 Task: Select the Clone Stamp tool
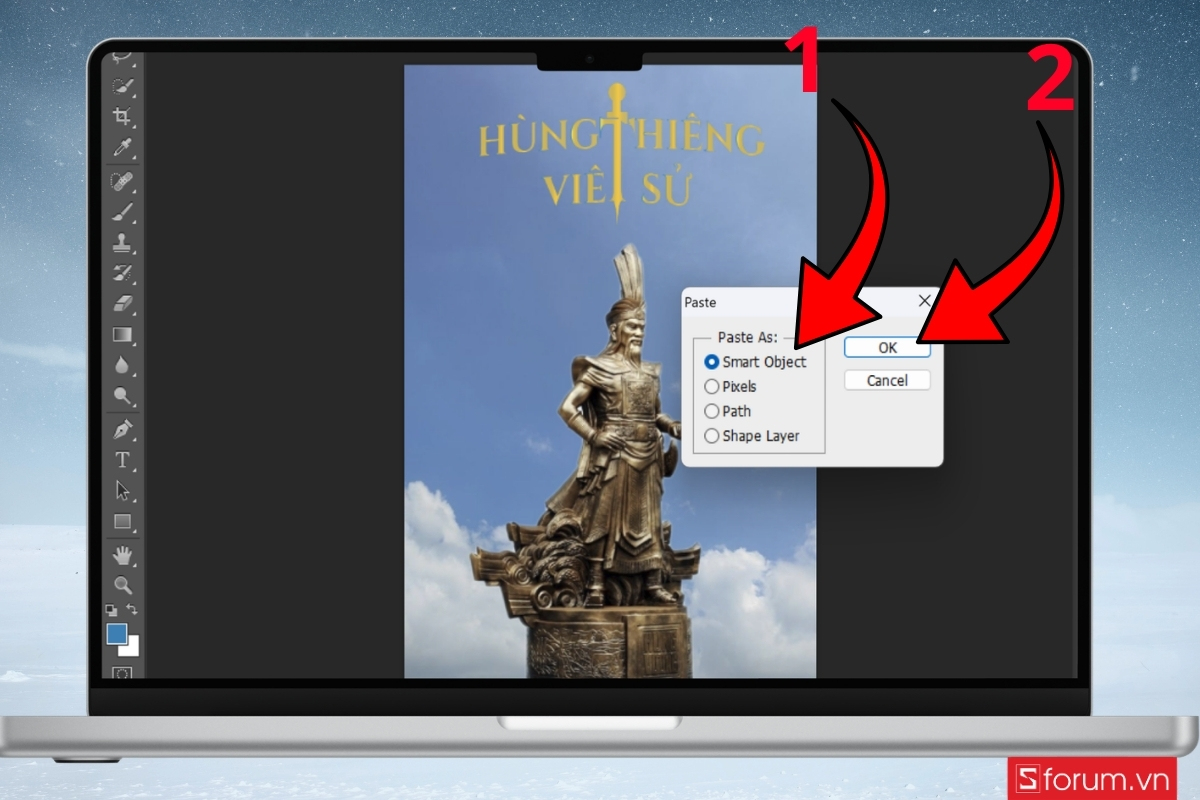click(x=122, y=242)
